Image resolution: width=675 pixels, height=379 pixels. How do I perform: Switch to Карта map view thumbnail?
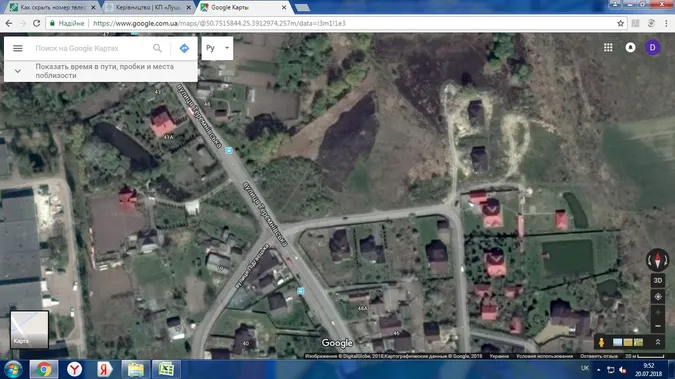(29, 329)
